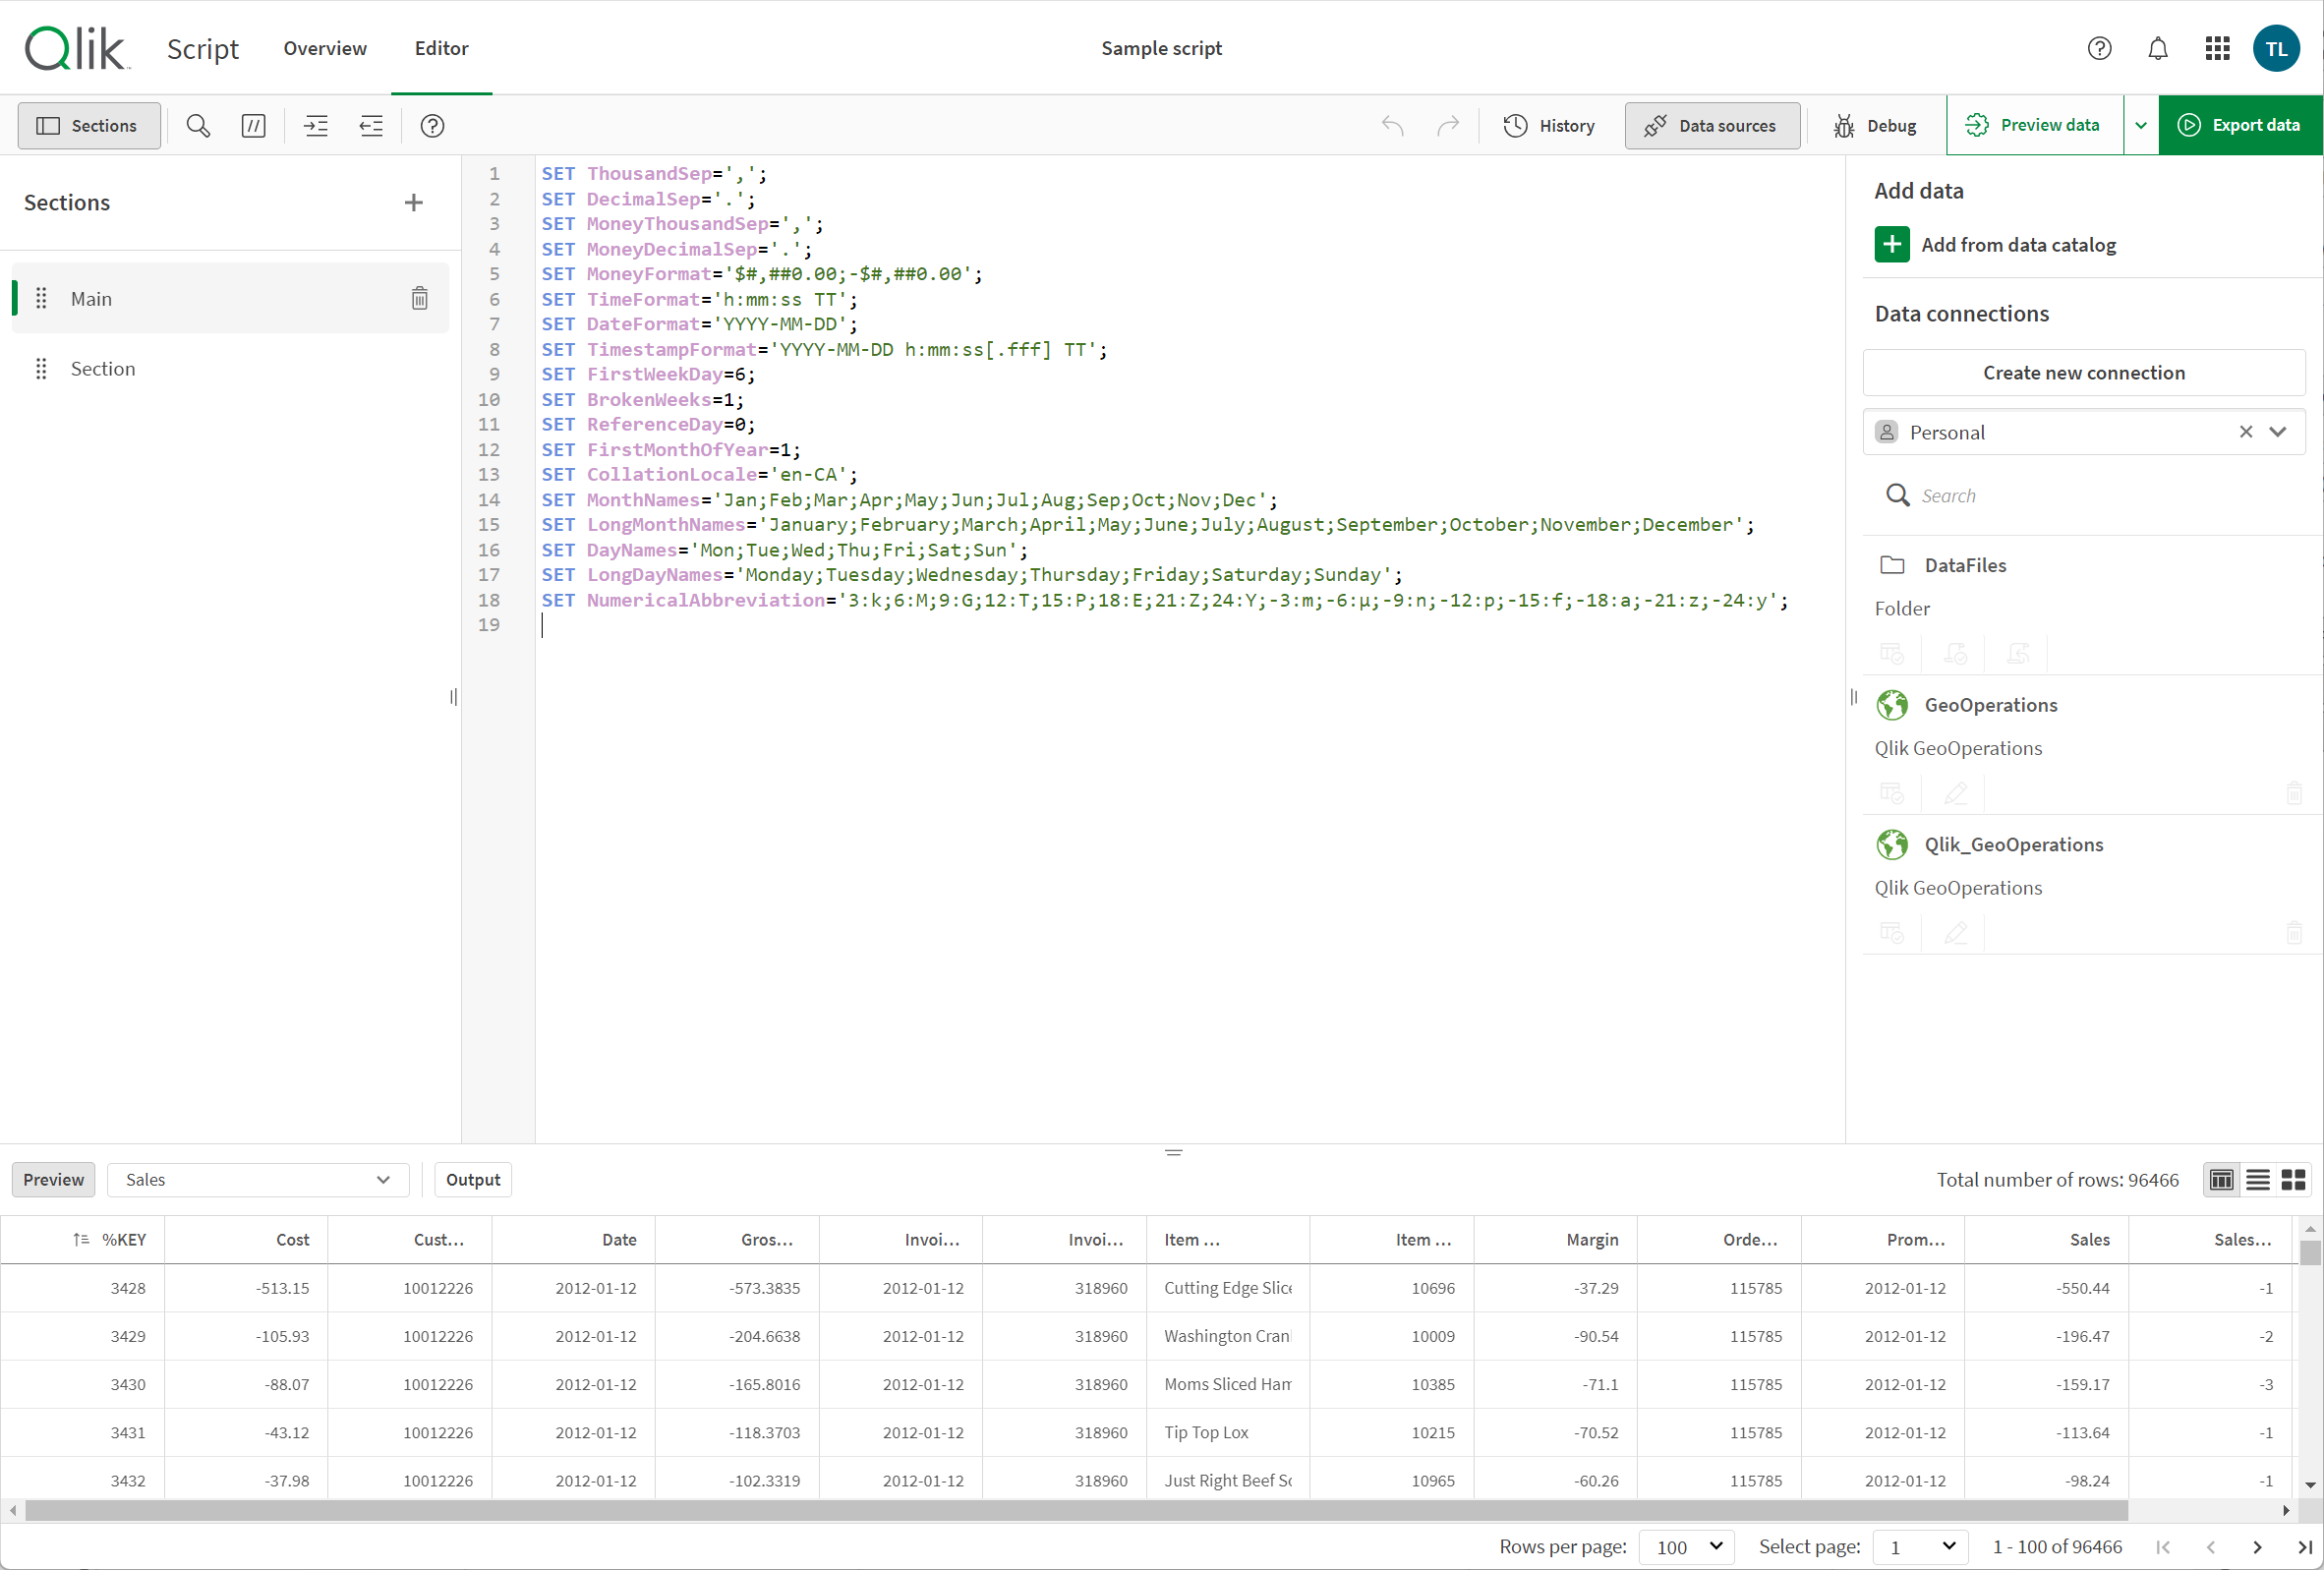Toggle the indent increase icon

pyautogui.click(x=316, y=125)
